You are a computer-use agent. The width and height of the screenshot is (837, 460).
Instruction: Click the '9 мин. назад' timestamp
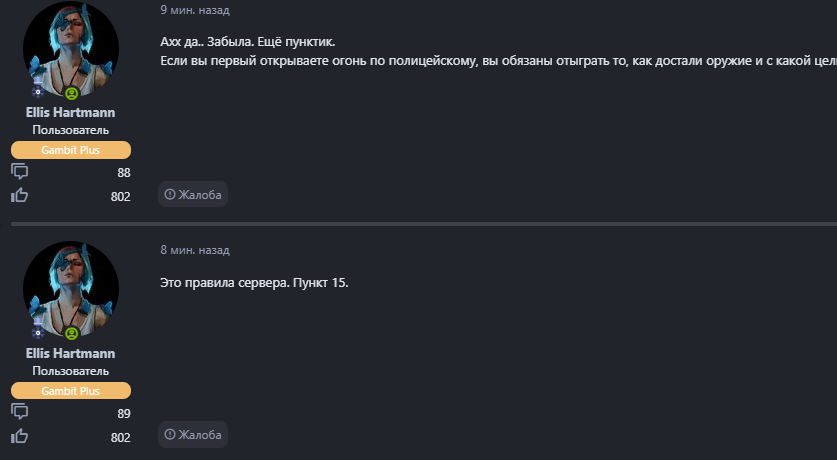click(194, 10)
